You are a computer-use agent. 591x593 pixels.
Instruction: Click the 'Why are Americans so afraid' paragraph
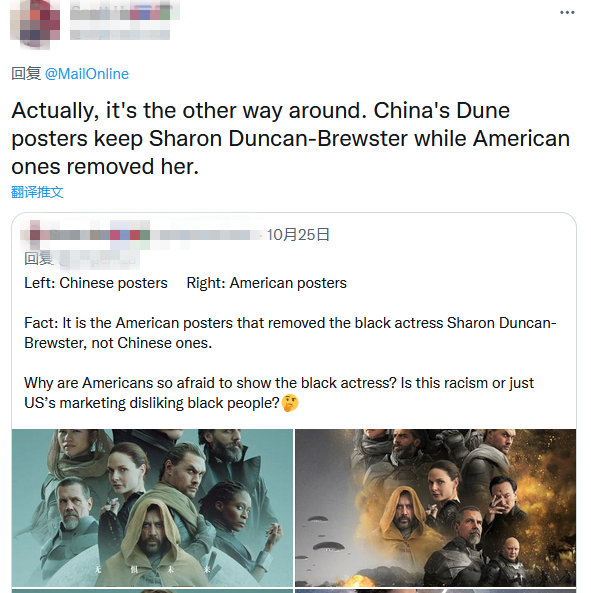click(x=279, y=393)
